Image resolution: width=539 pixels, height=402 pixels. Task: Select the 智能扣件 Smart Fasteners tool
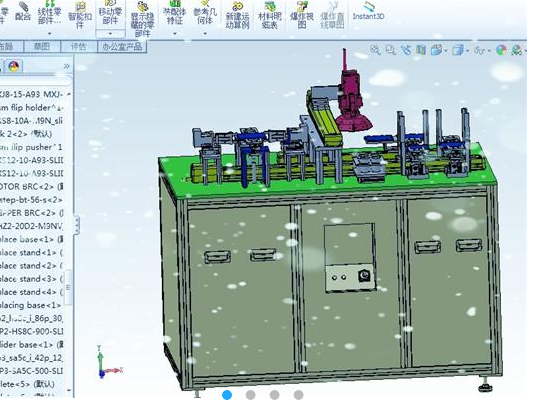(80, 15)
